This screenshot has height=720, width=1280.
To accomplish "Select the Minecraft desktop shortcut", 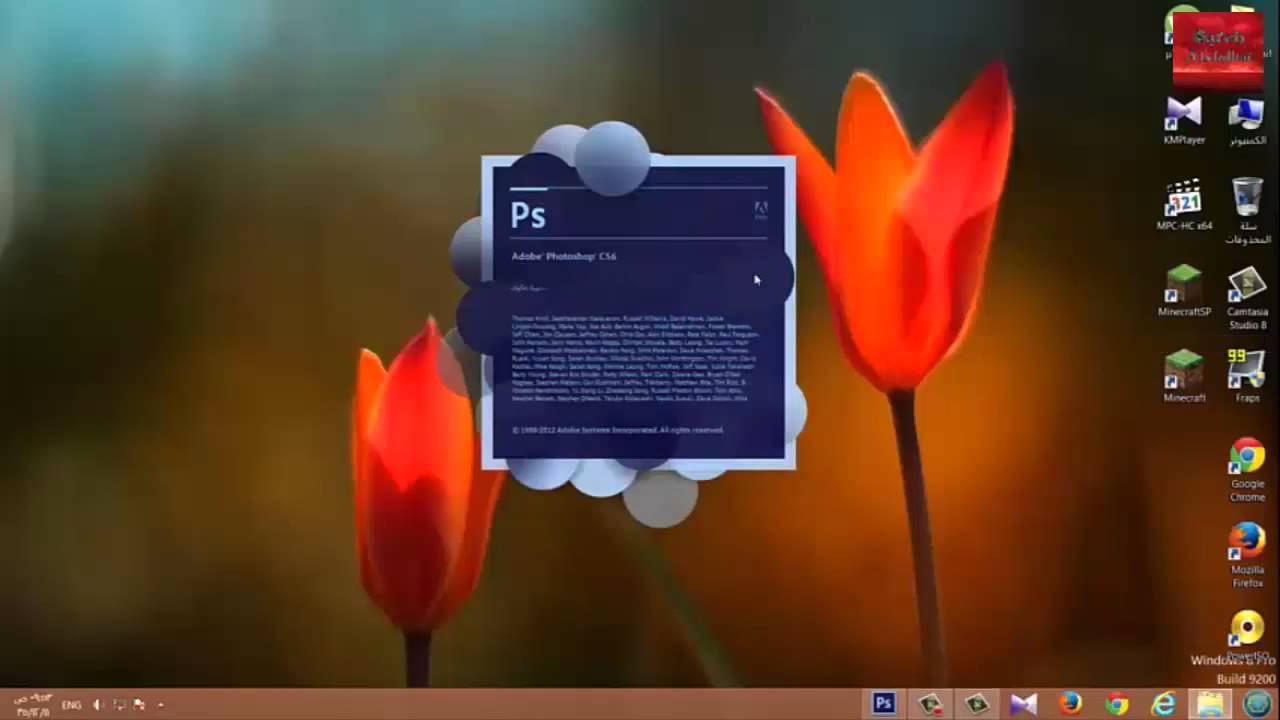I will [1184, 377].
